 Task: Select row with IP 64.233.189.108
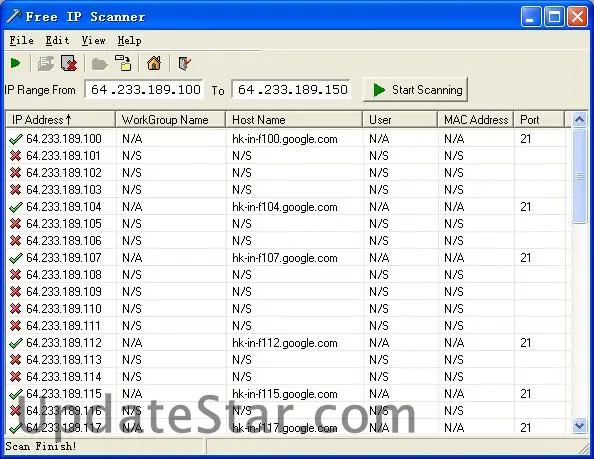[288, 275]
